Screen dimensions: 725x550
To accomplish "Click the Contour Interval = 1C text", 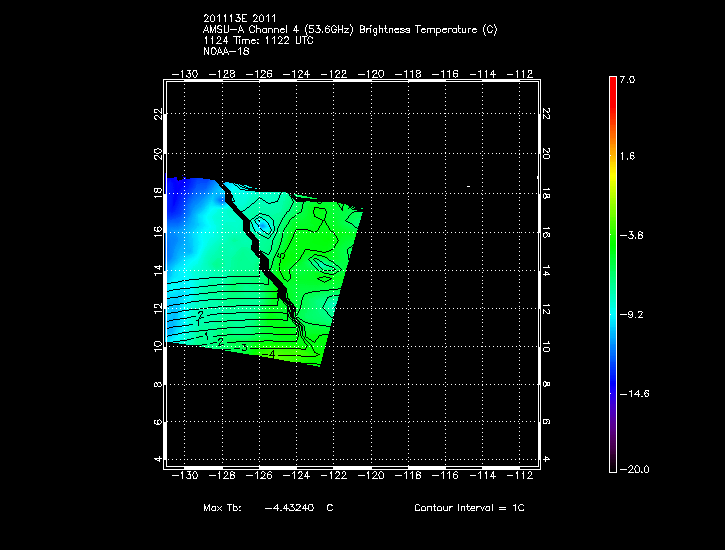I will tap(469, 508).
